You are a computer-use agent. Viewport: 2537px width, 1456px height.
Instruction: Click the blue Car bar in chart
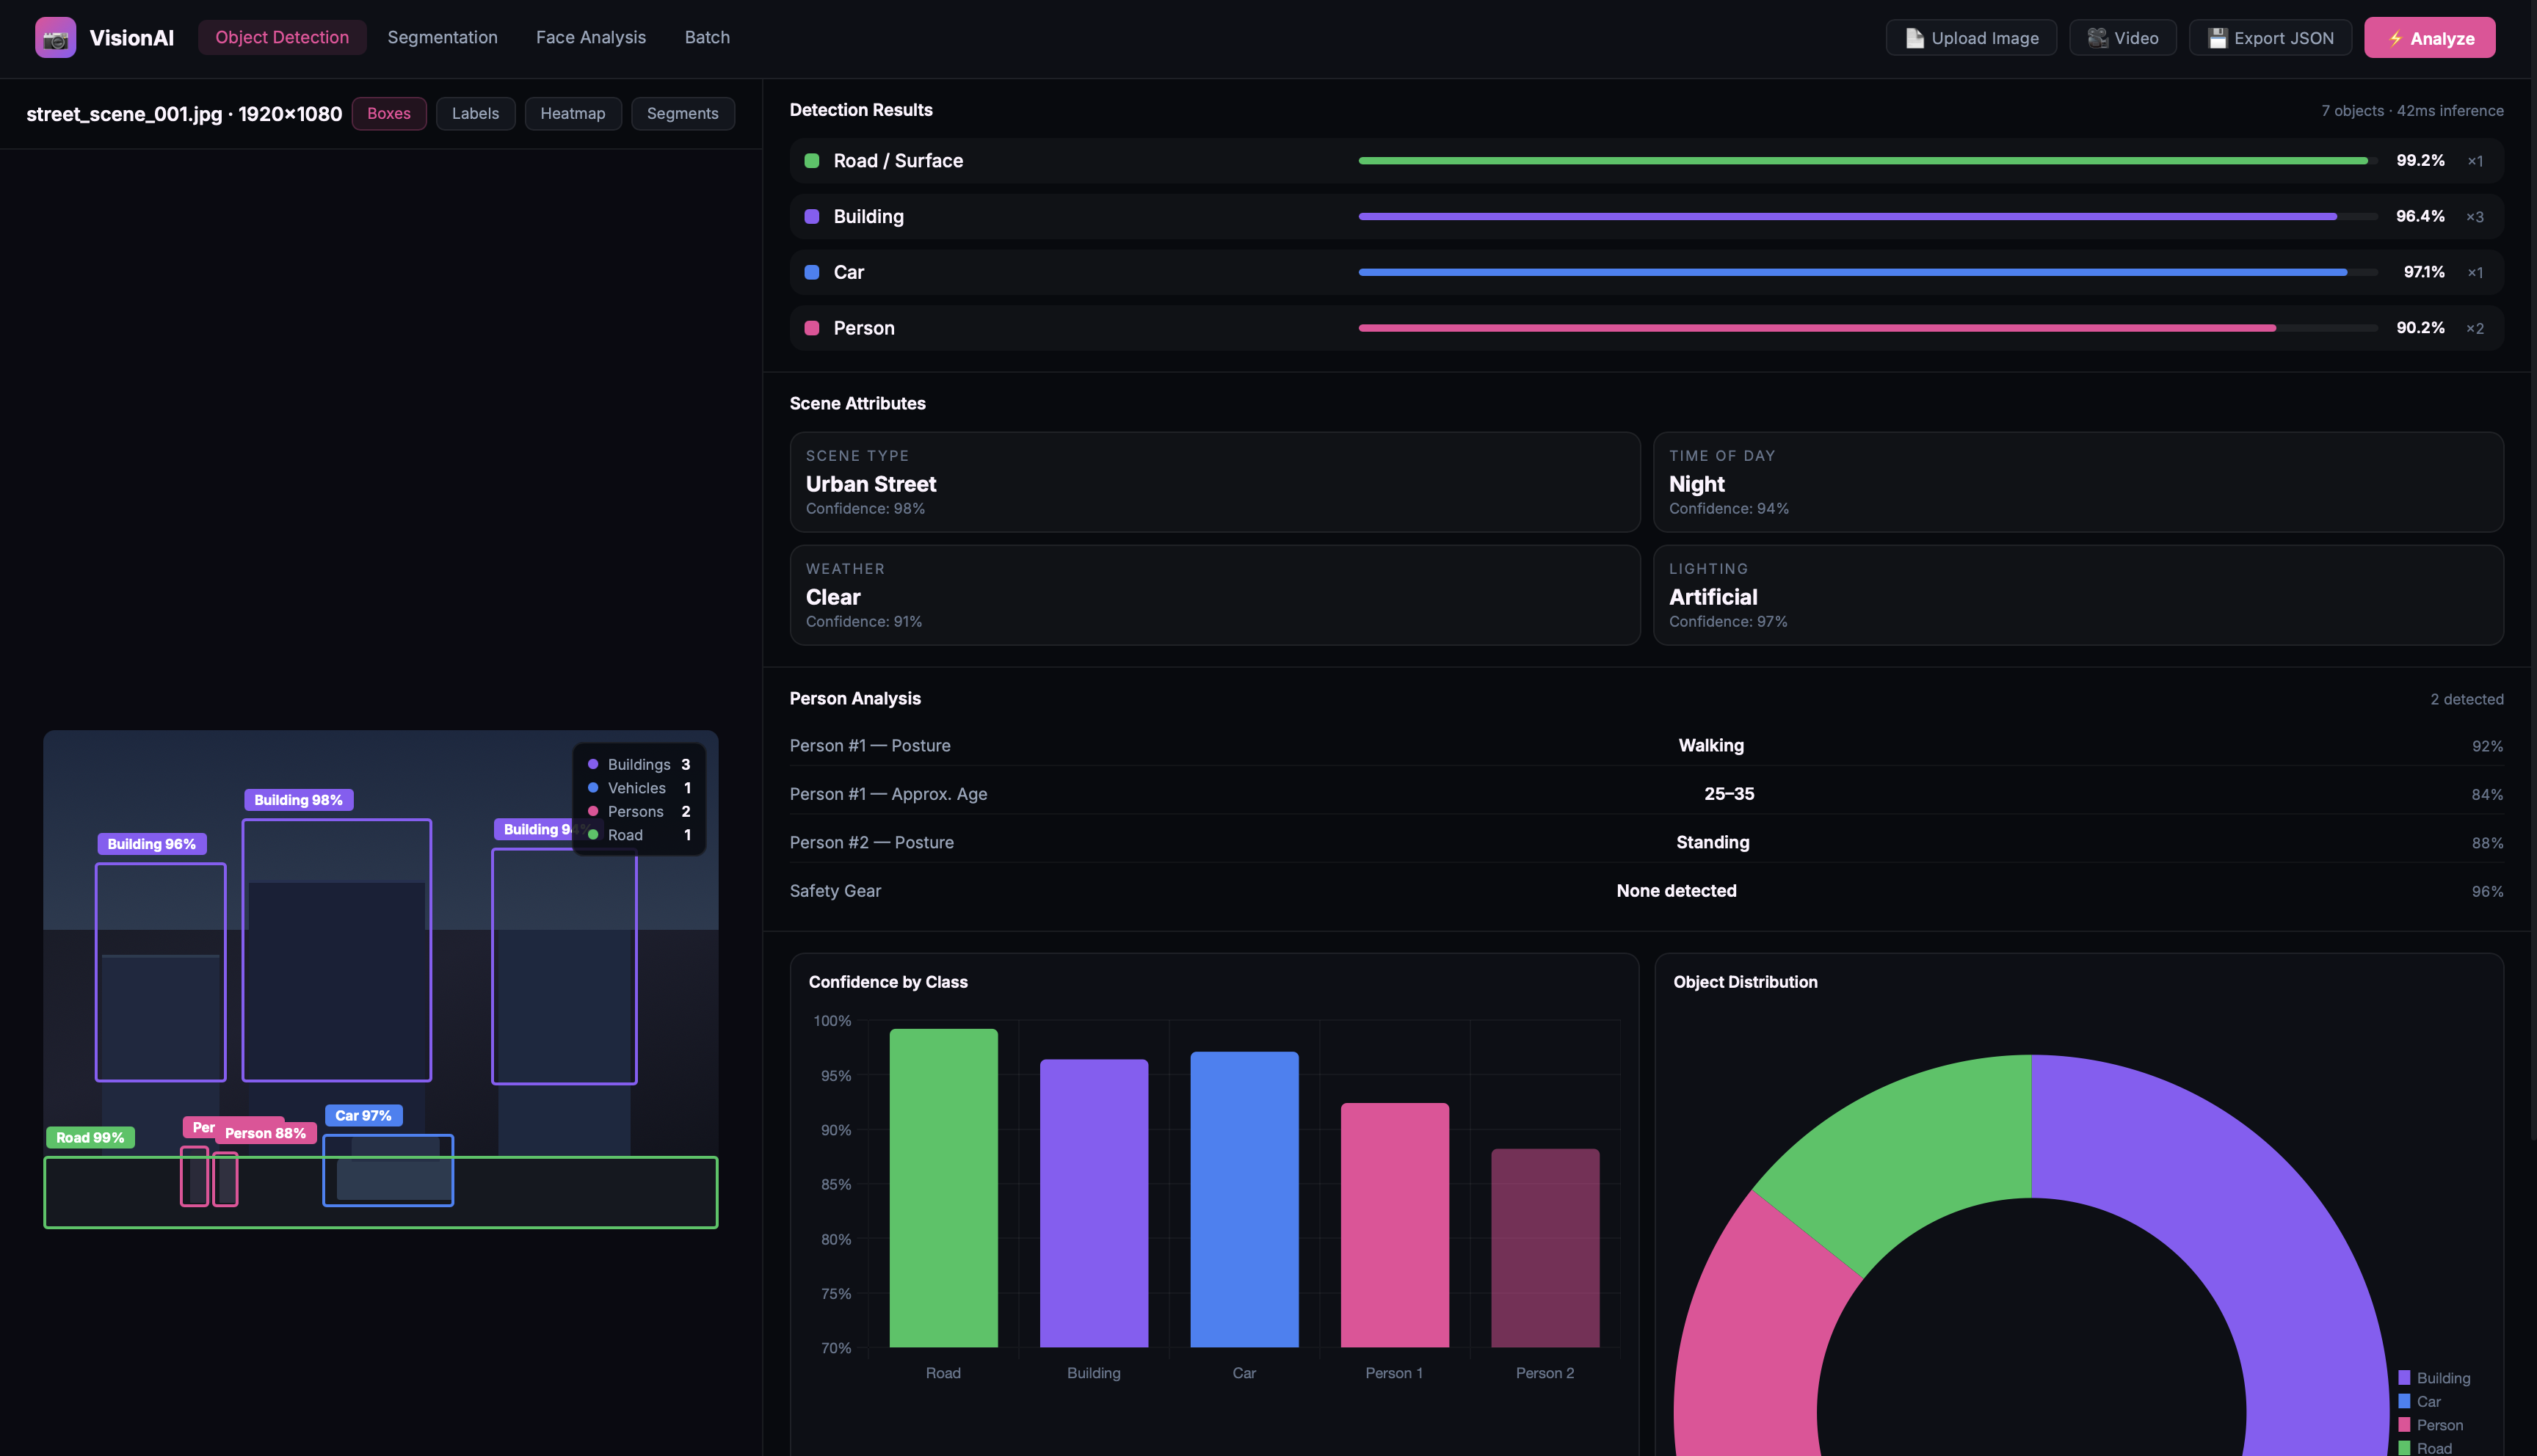pos(1244,1199)
